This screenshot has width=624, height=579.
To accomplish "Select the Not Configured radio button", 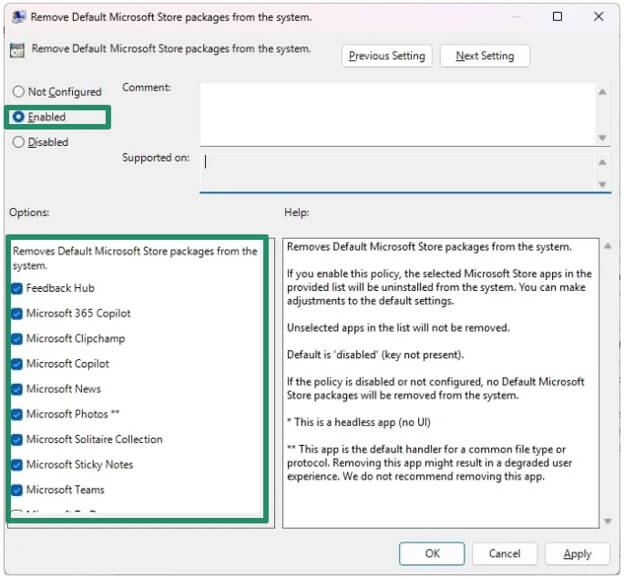I will click(x=18, y=92).
